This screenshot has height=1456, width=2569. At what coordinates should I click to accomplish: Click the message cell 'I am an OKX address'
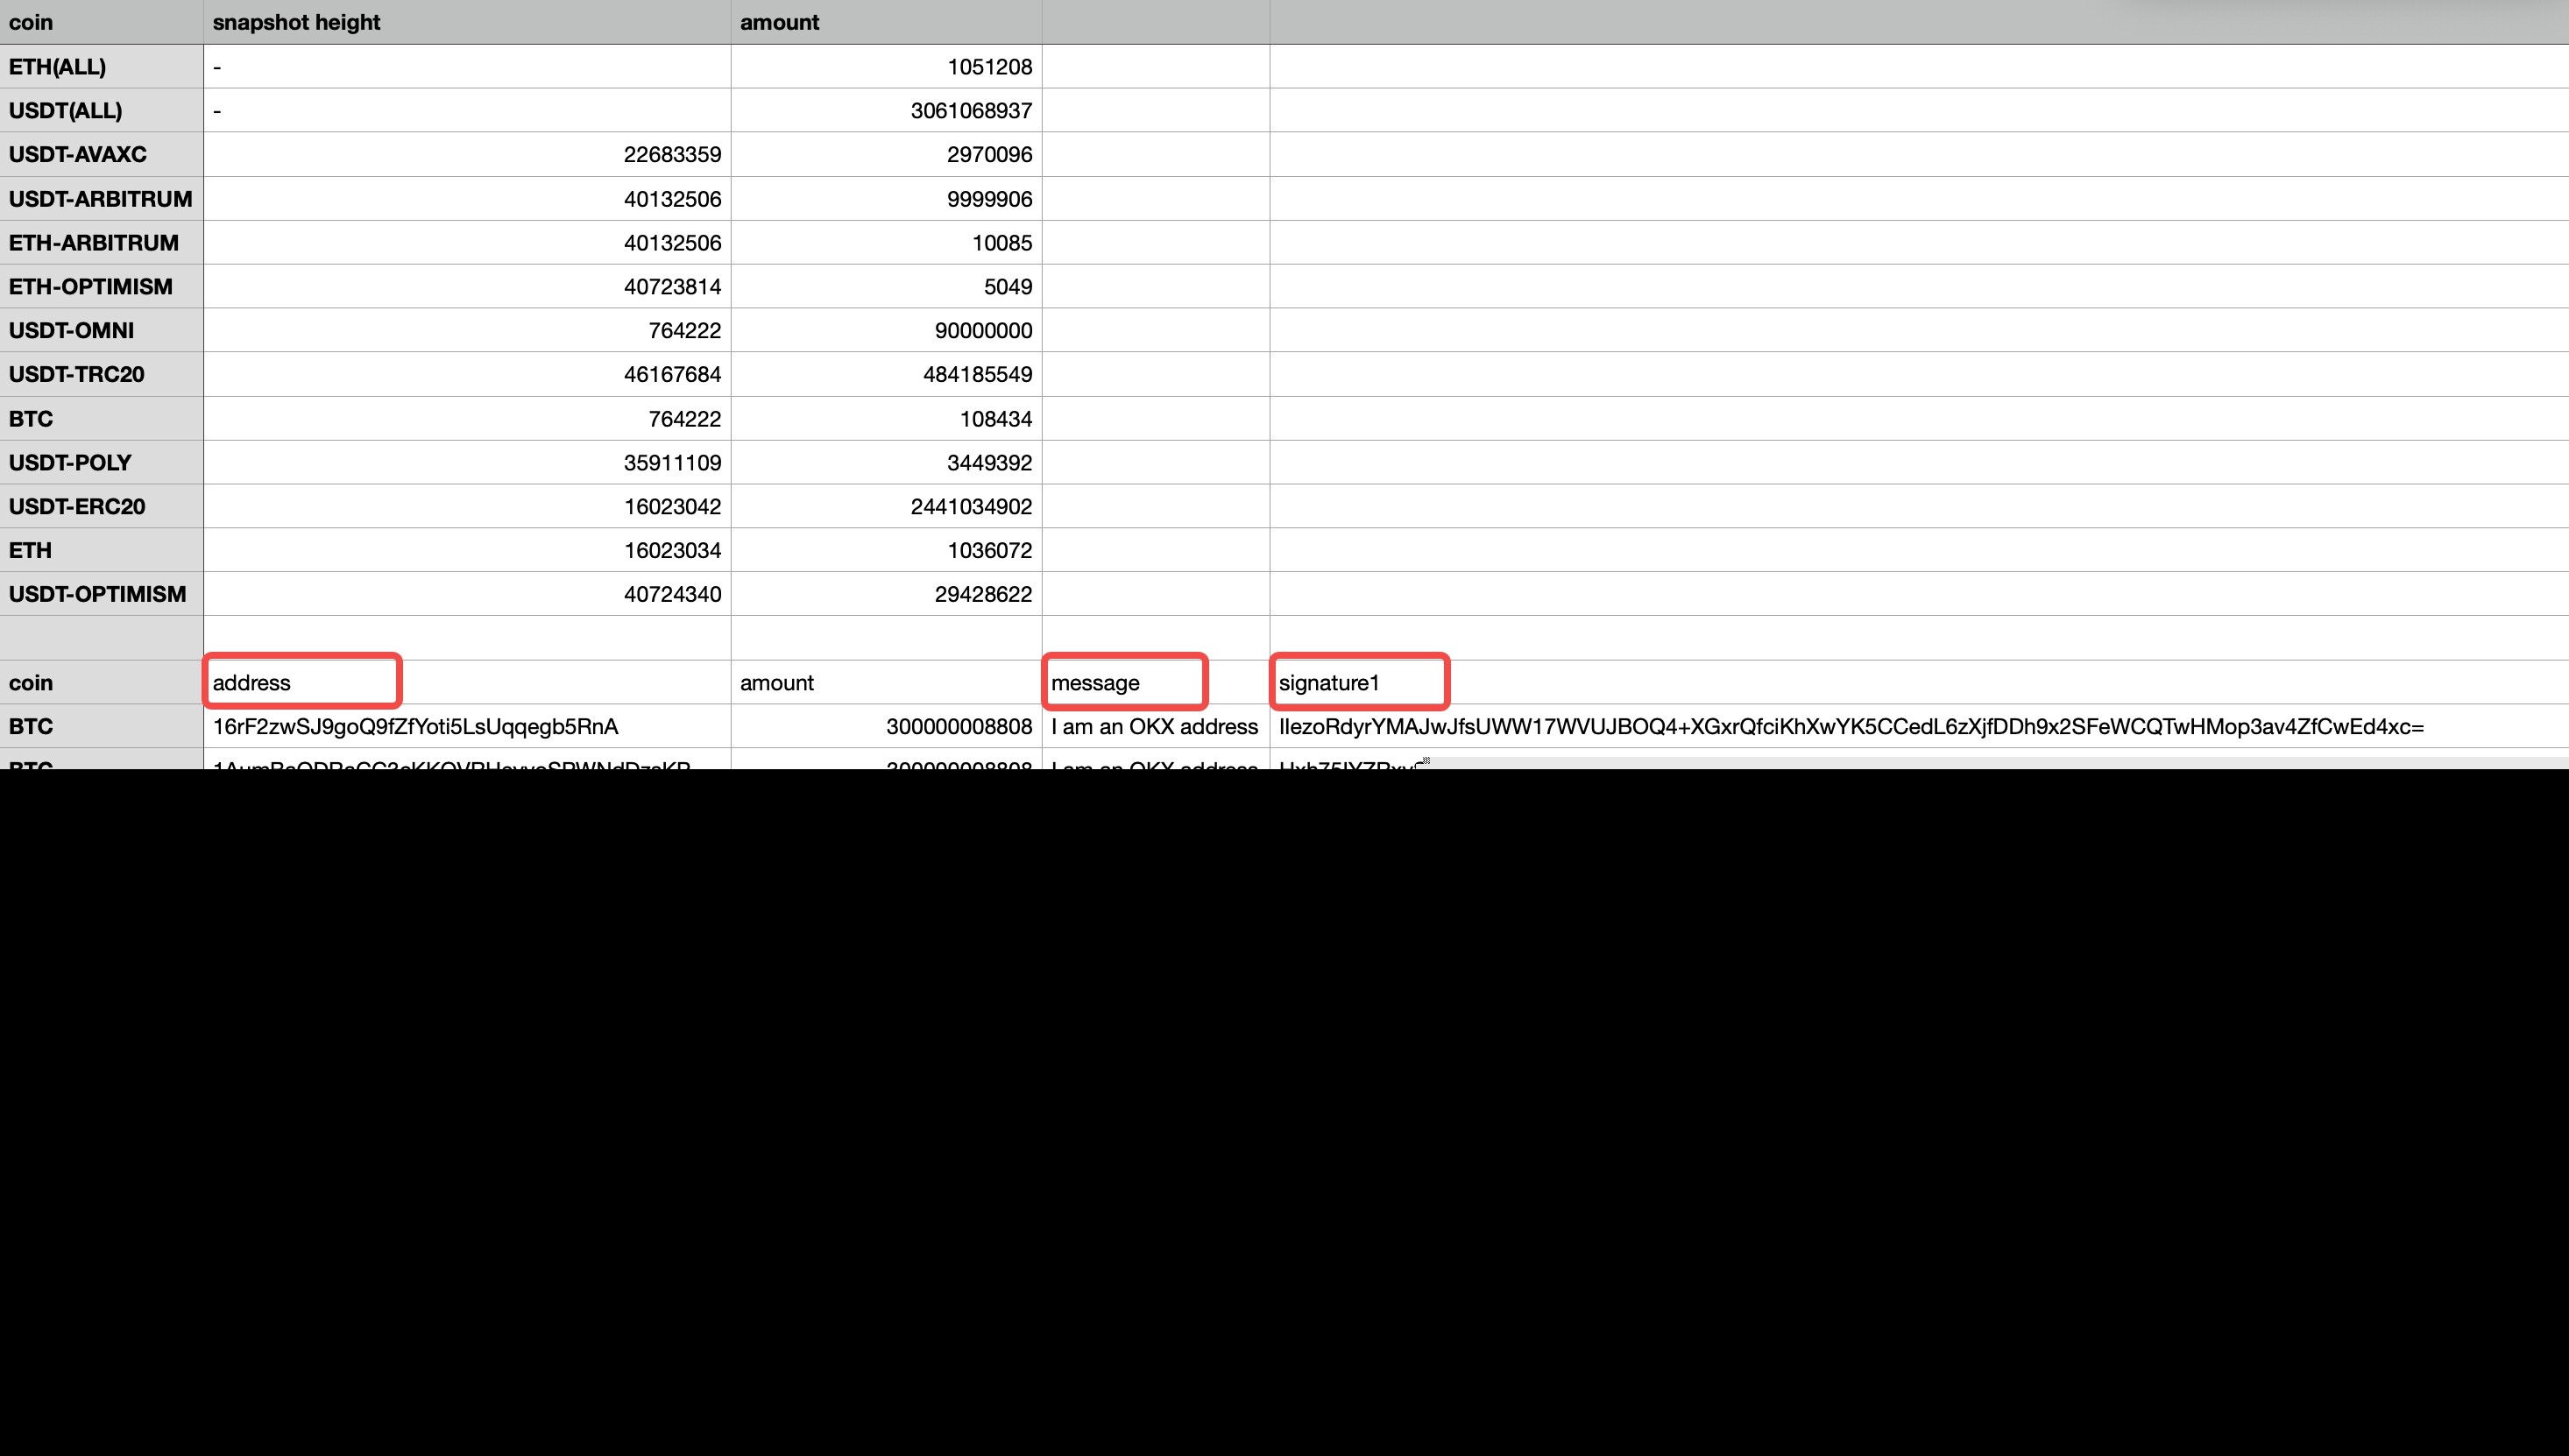1154,727
